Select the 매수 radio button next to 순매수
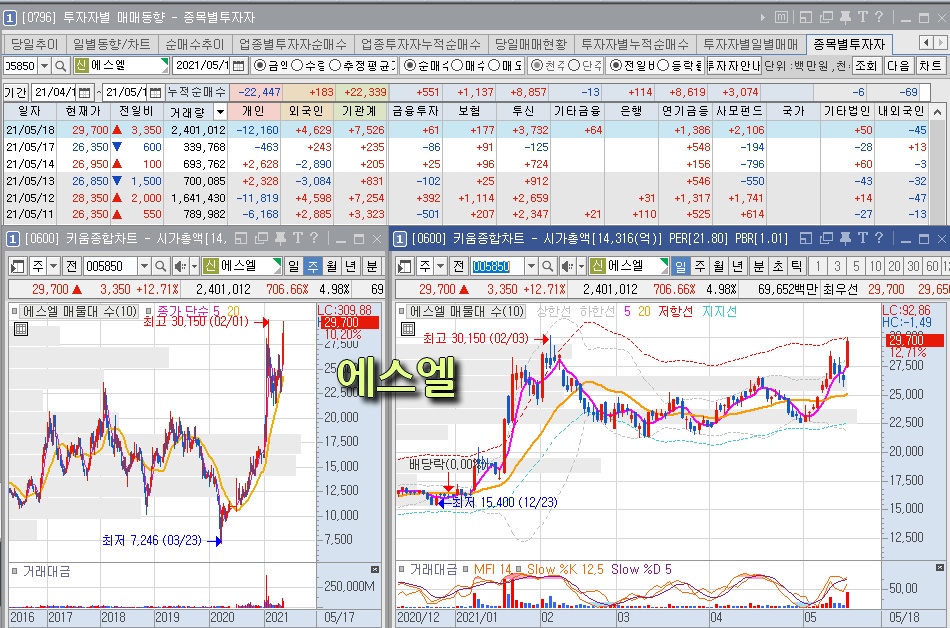 coord(457,65)
